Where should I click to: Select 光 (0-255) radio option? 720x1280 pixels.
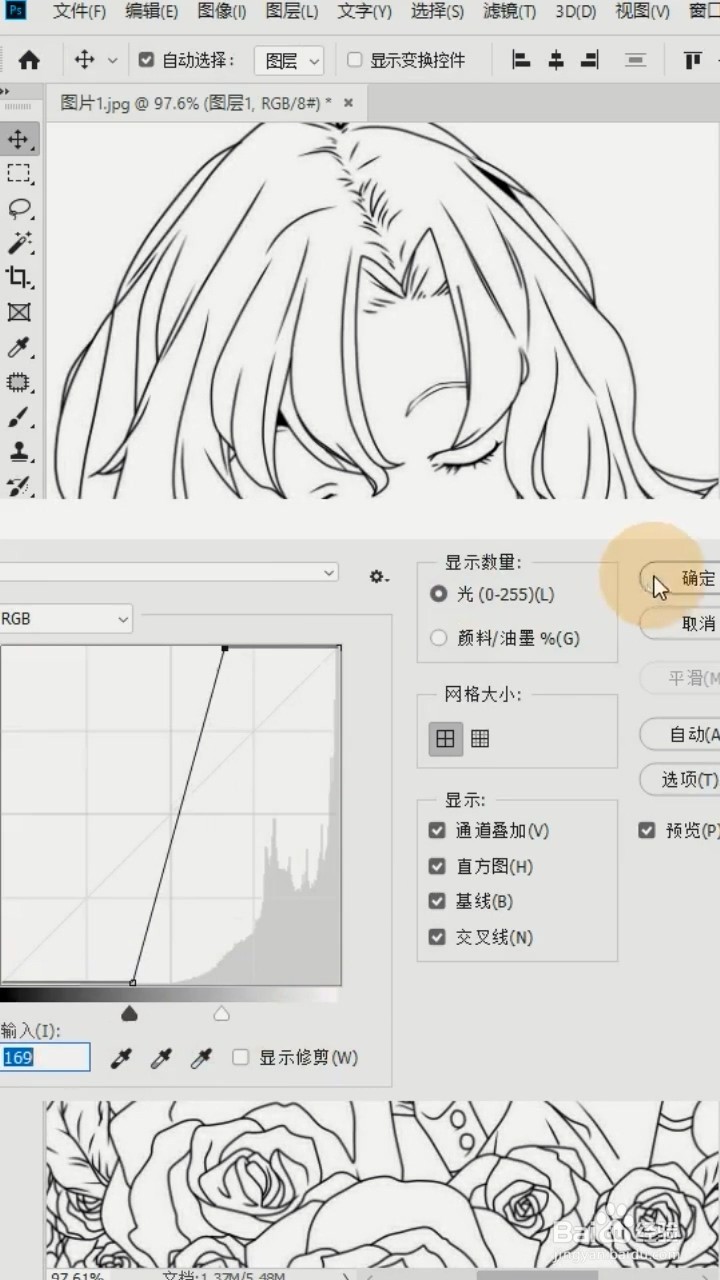[x=438, y=594]
